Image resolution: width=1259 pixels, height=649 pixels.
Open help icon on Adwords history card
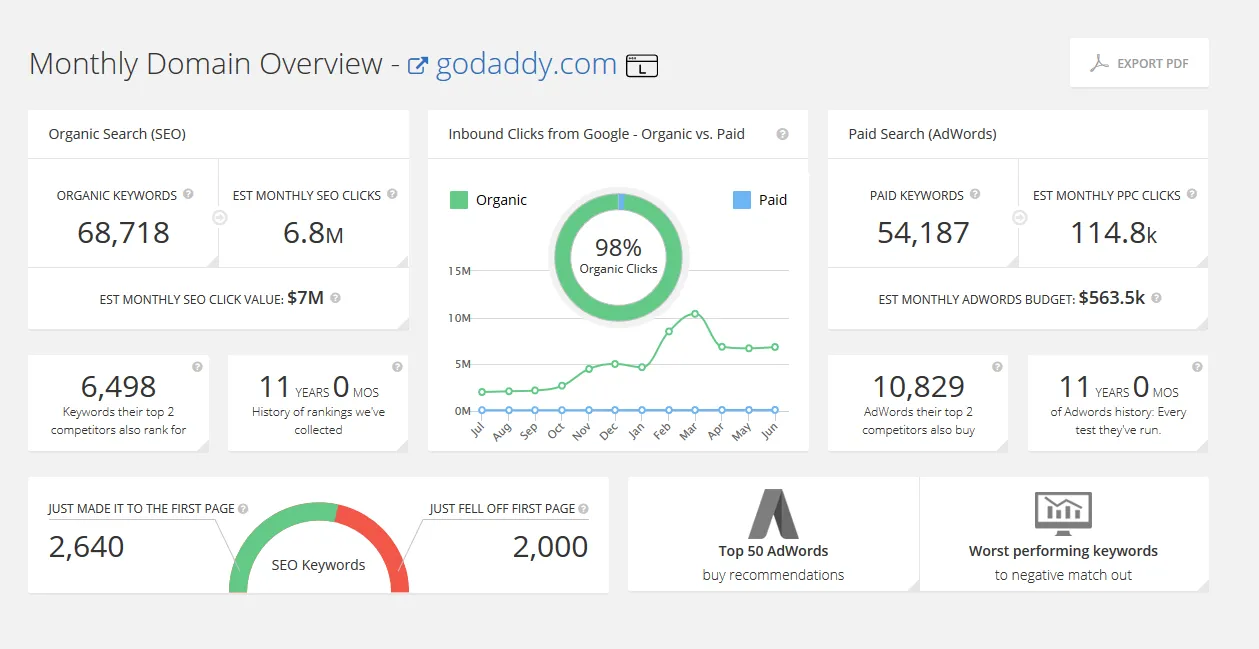tap(1197, 367)
